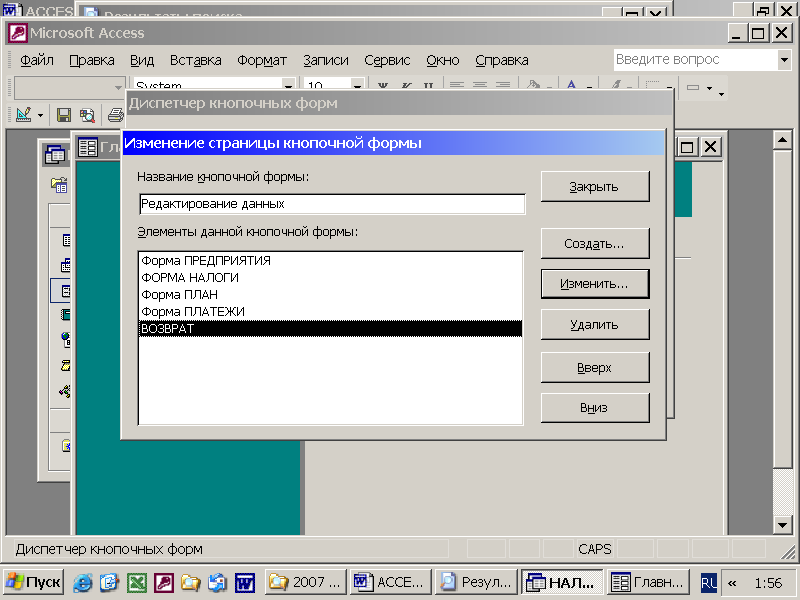Click the Изменить... button
Viewport: 800px width, 600px height.
[595, 284]
